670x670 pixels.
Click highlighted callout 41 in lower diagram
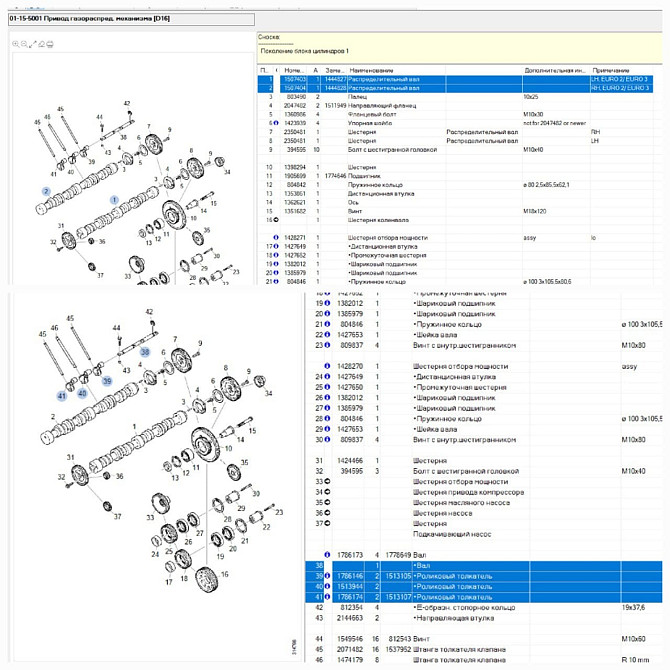point(62,396)
